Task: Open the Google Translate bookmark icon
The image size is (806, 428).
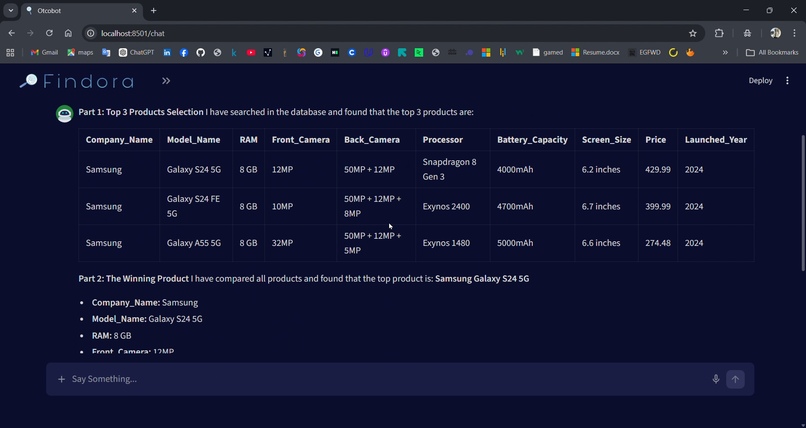Action: [106, 52]
